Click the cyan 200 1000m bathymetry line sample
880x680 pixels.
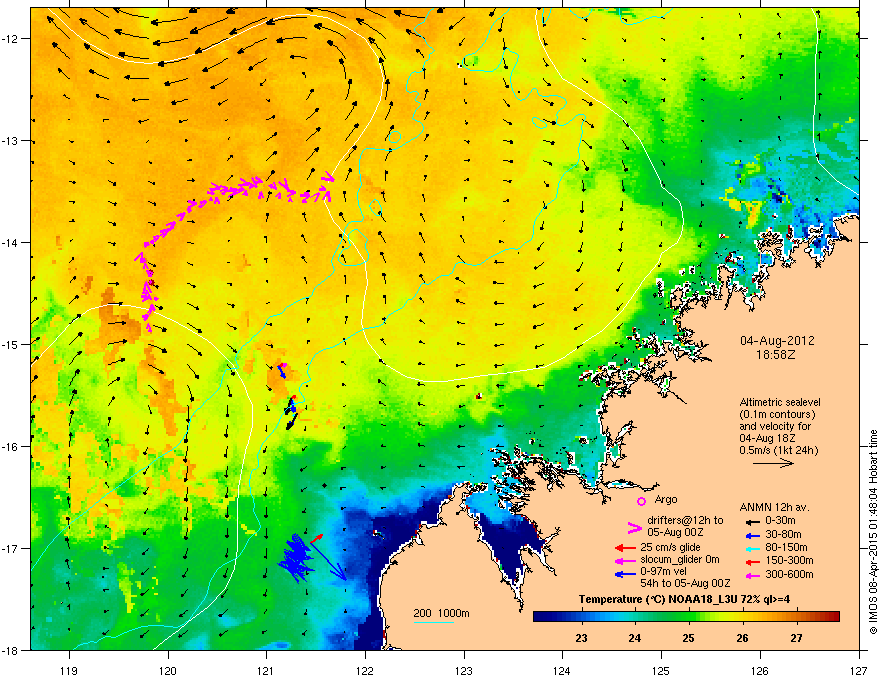(x=434, y=622)
